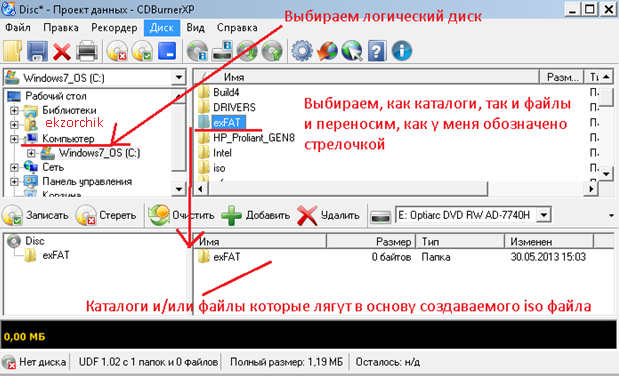Image resolution: width=619 pixels, height=376 pixels.
Task: Click the Удалить button
Action: click(328, 215)
